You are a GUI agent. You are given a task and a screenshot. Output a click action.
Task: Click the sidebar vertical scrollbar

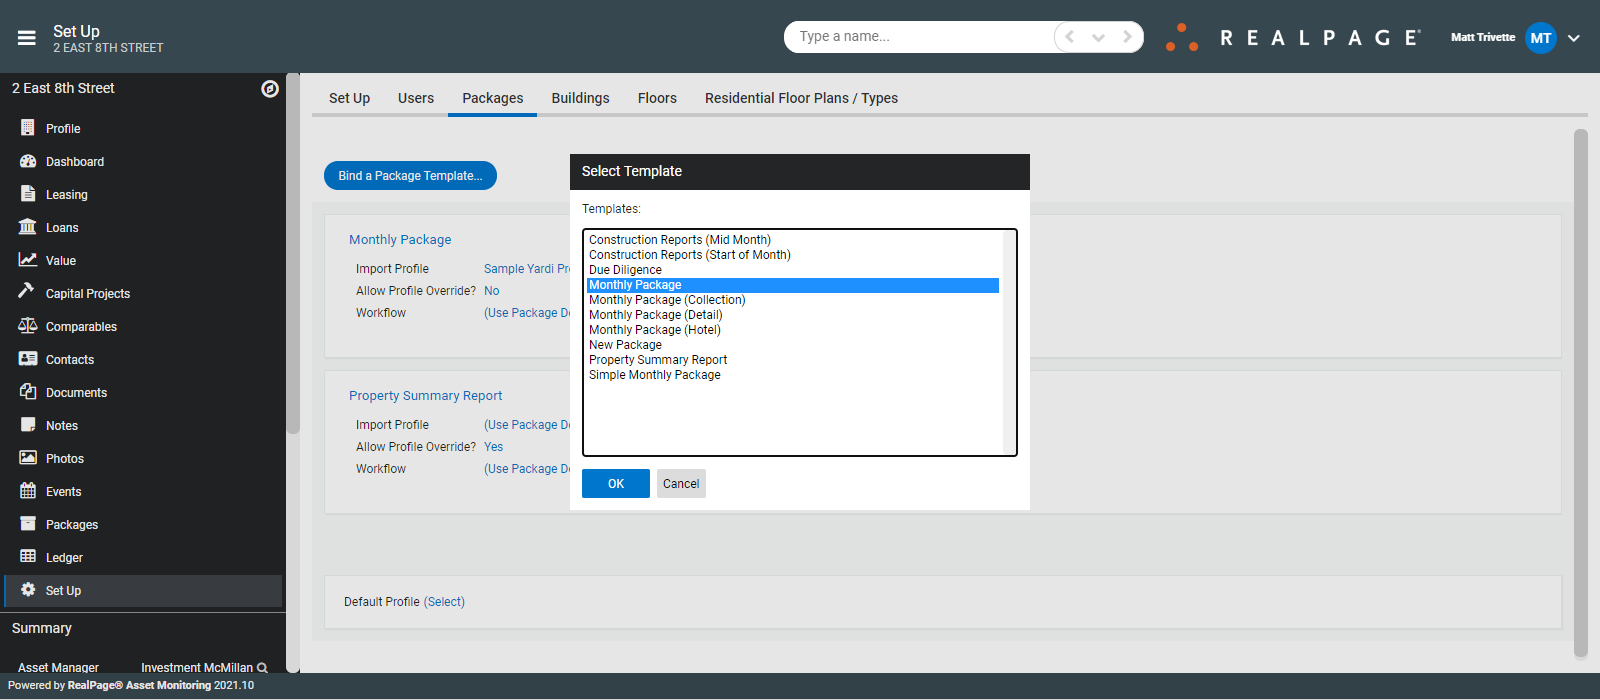[x=293, y=253]
